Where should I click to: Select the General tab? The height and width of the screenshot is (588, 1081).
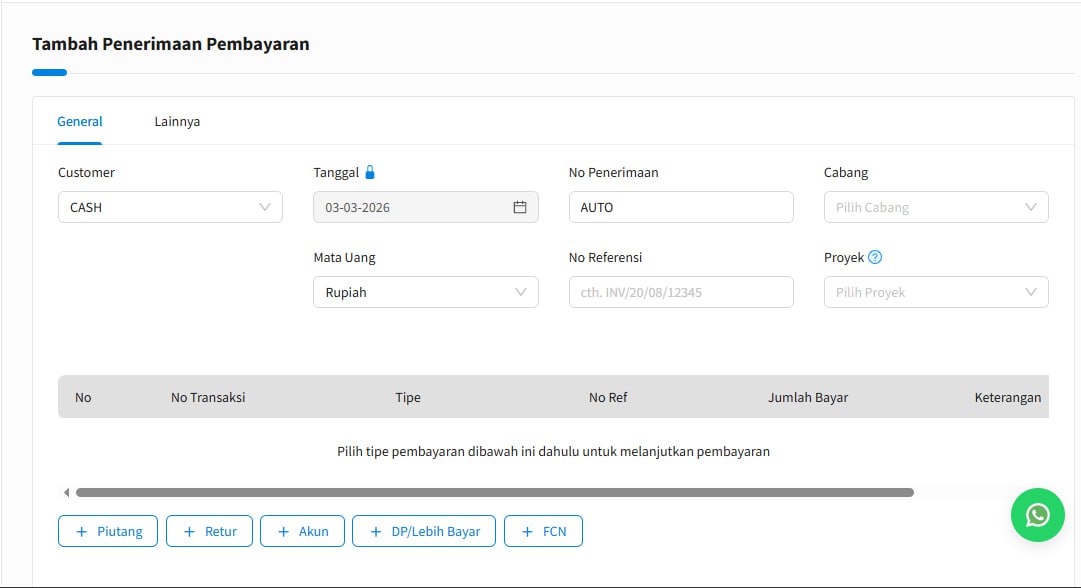pyautogui.click(x=80, y=121)
